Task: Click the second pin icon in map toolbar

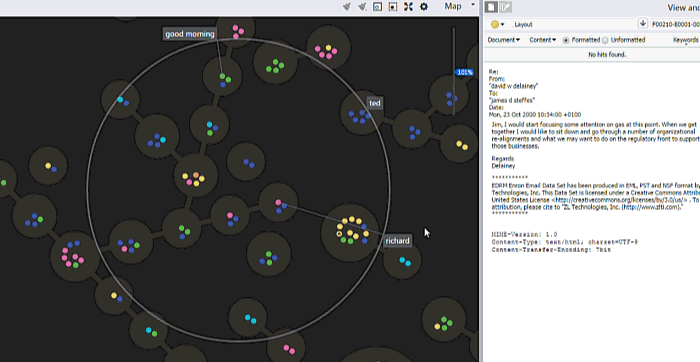Action: pyautogui.click(x=362, y=7)
